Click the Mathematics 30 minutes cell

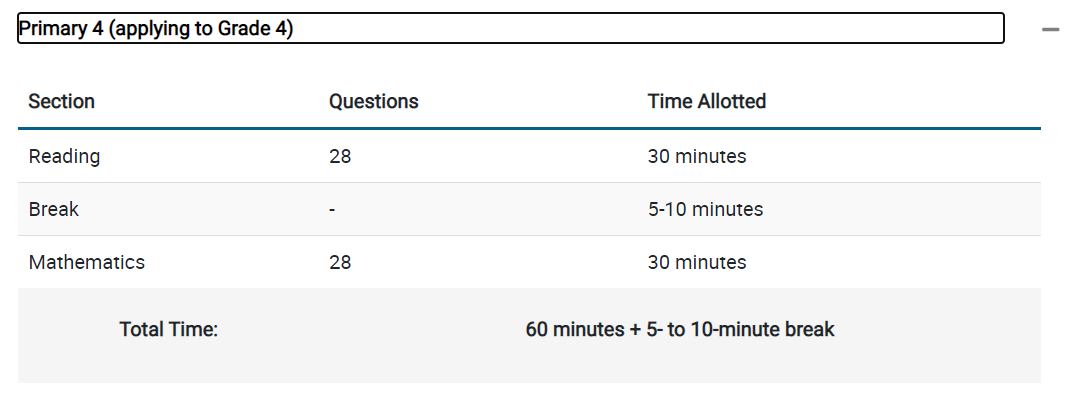pyautogui.click(x=697, y=262)
